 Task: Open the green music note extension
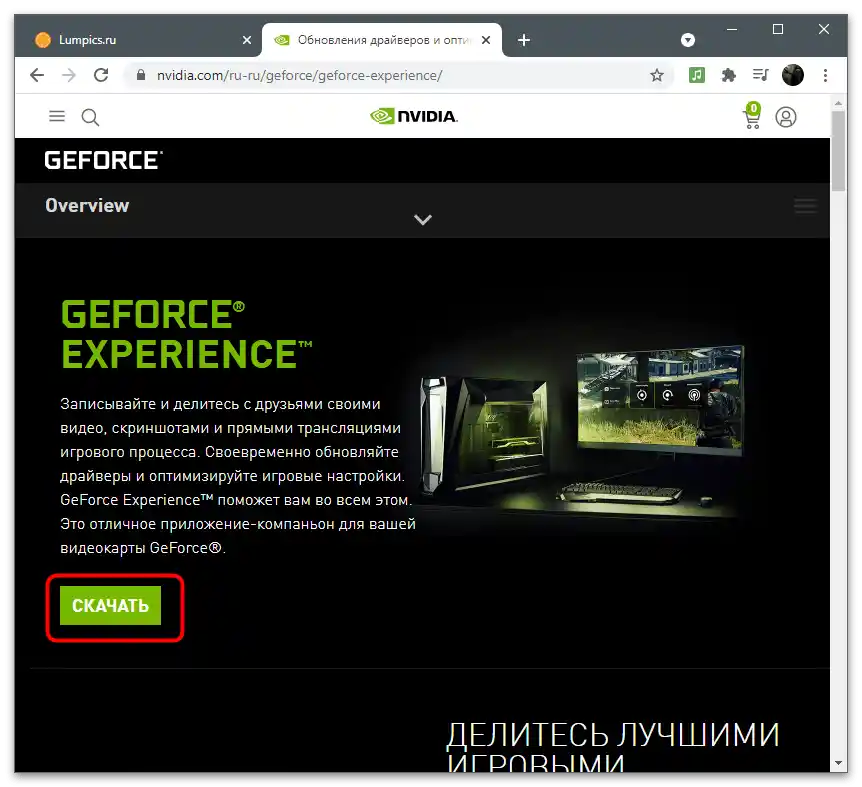[697, 75]
